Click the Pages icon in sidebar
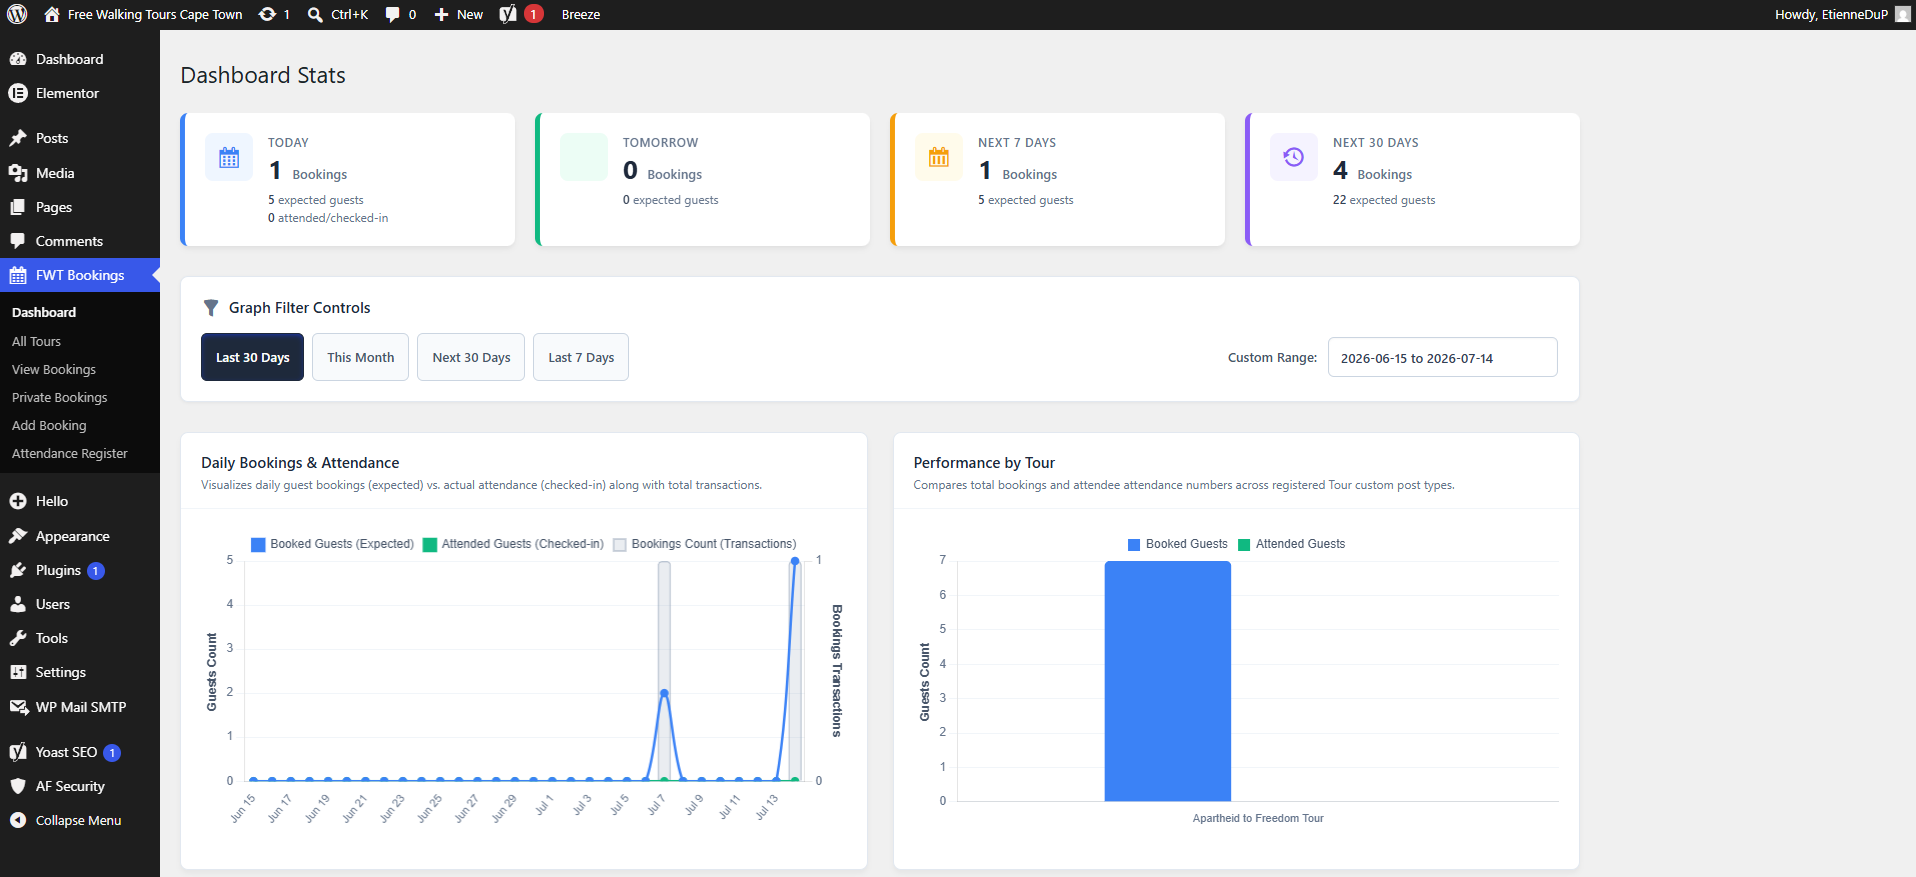Image resolution: width=1916 pixels, height=877 pixels. click(x=18, y=207)
